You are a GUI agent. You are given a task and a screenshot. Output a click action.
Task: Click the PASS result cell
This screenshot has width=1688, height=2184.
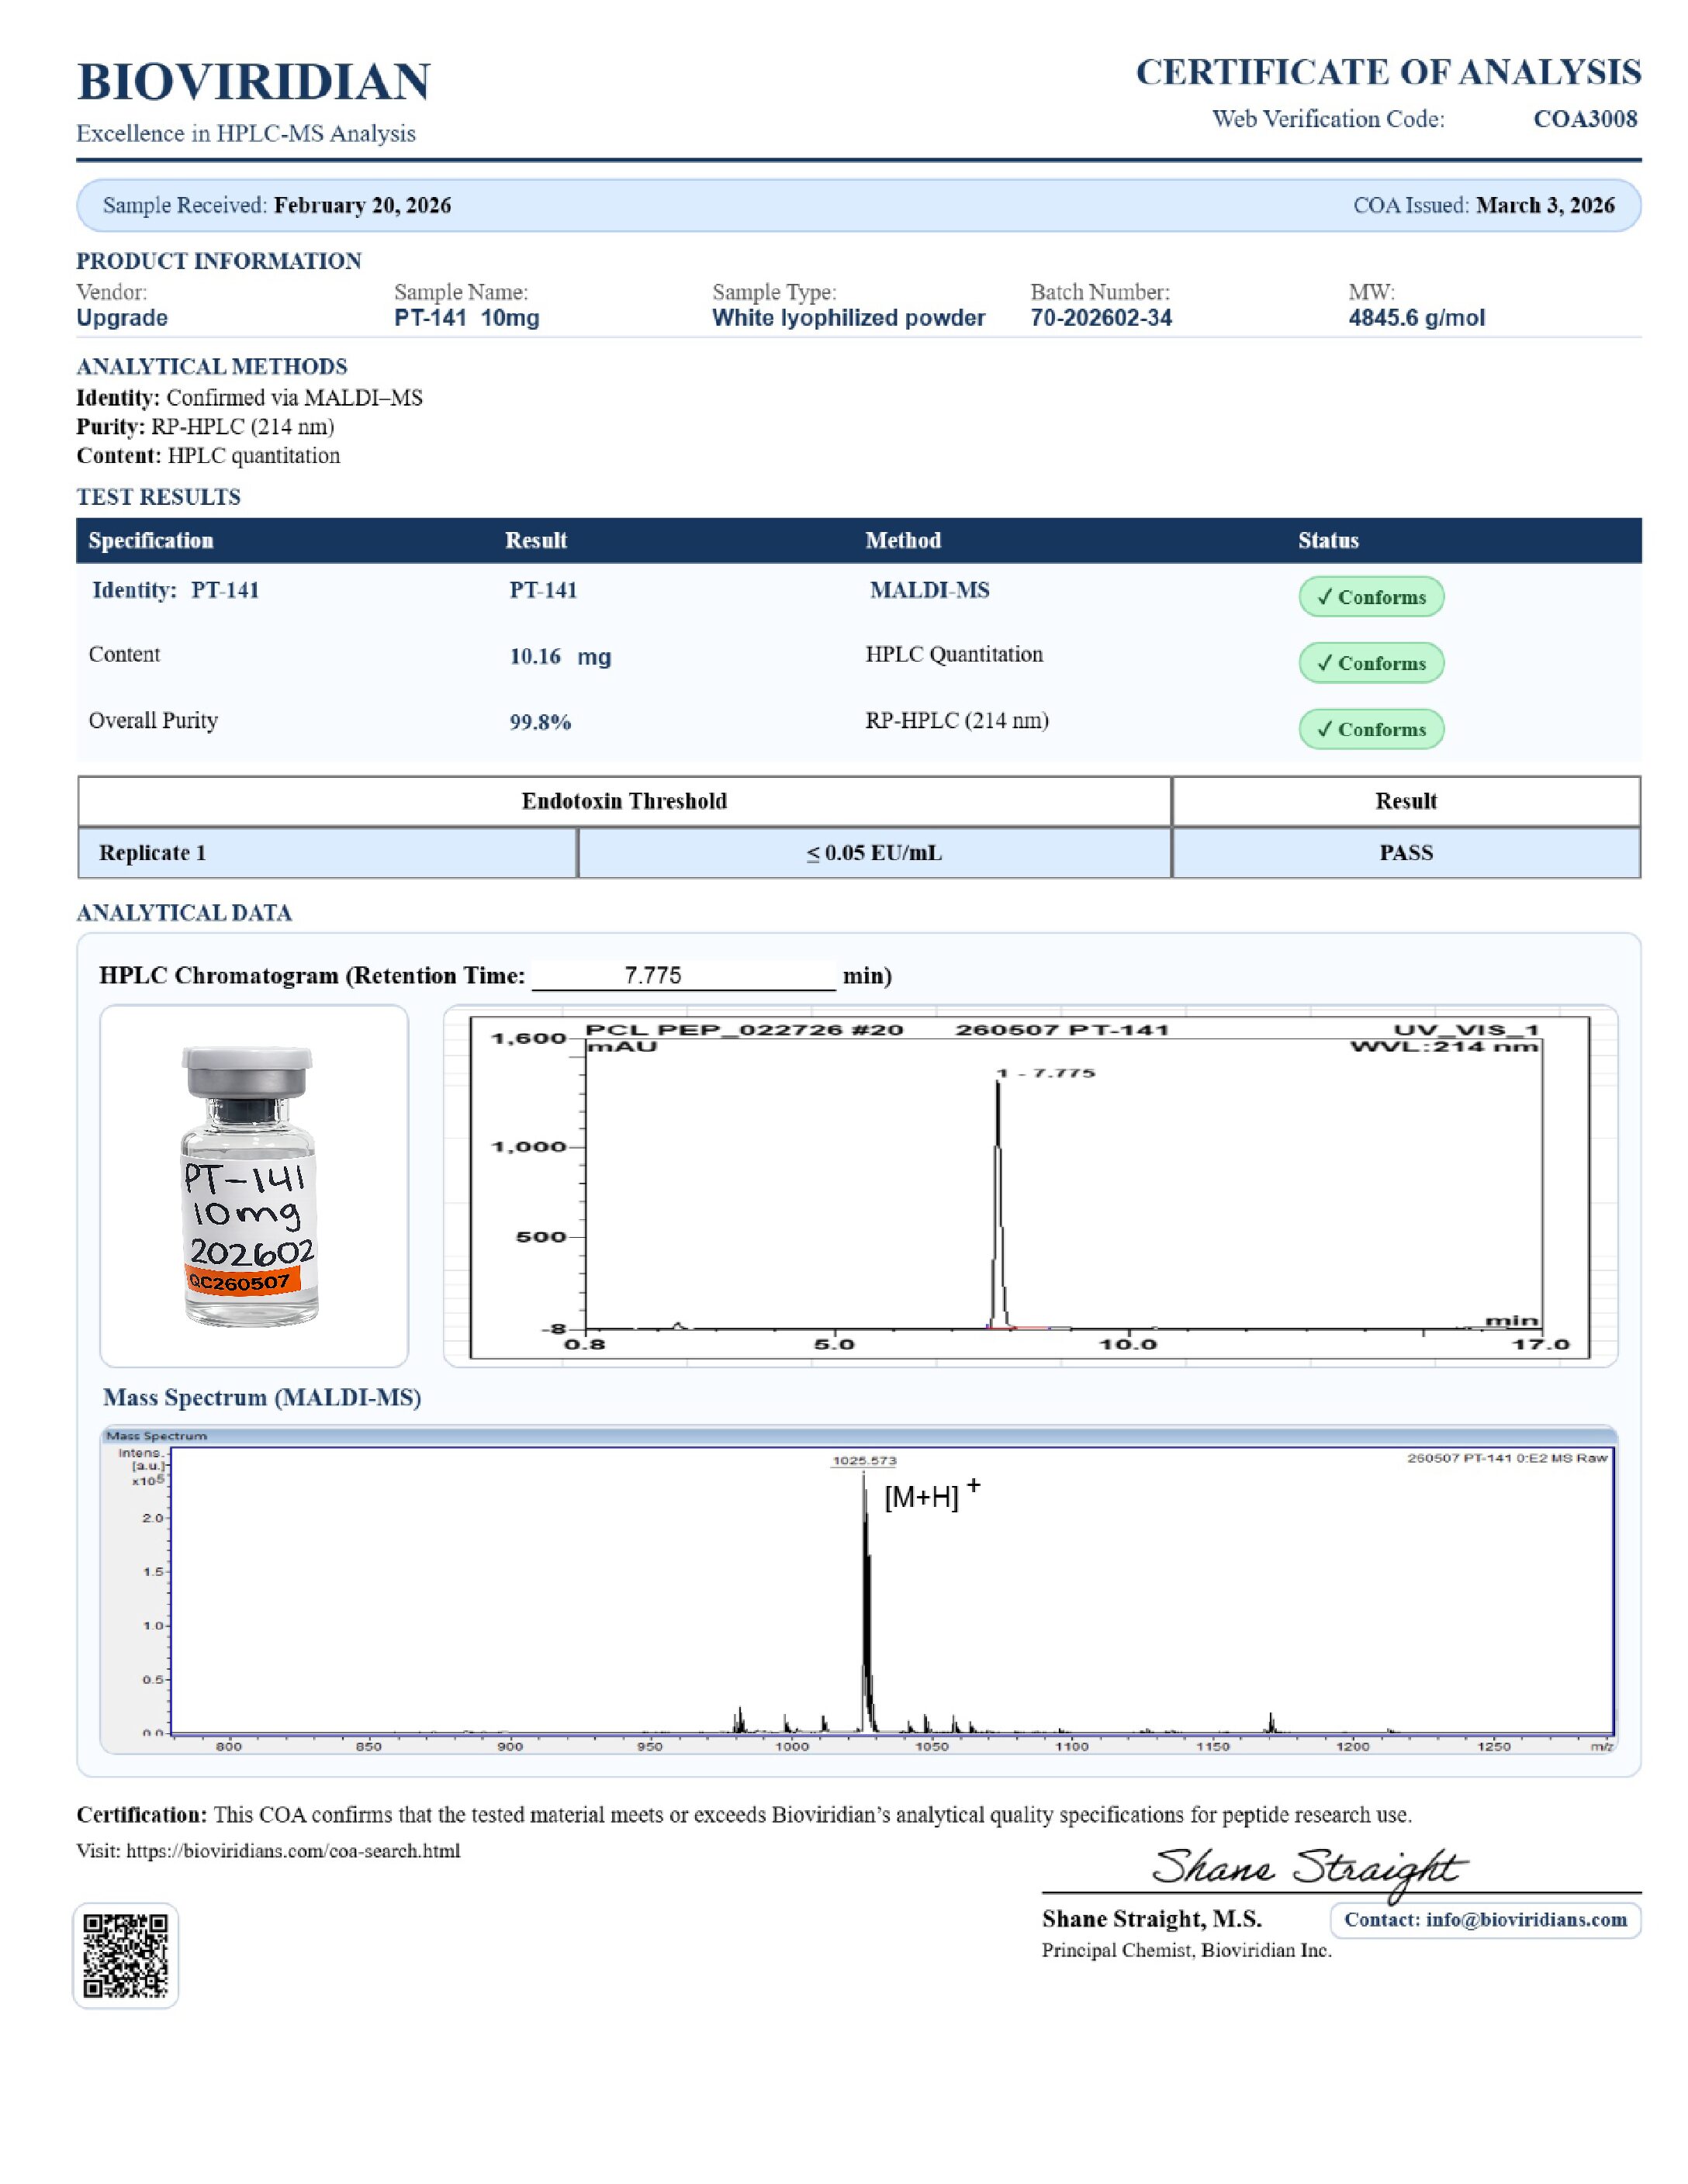pos(1406,853)
